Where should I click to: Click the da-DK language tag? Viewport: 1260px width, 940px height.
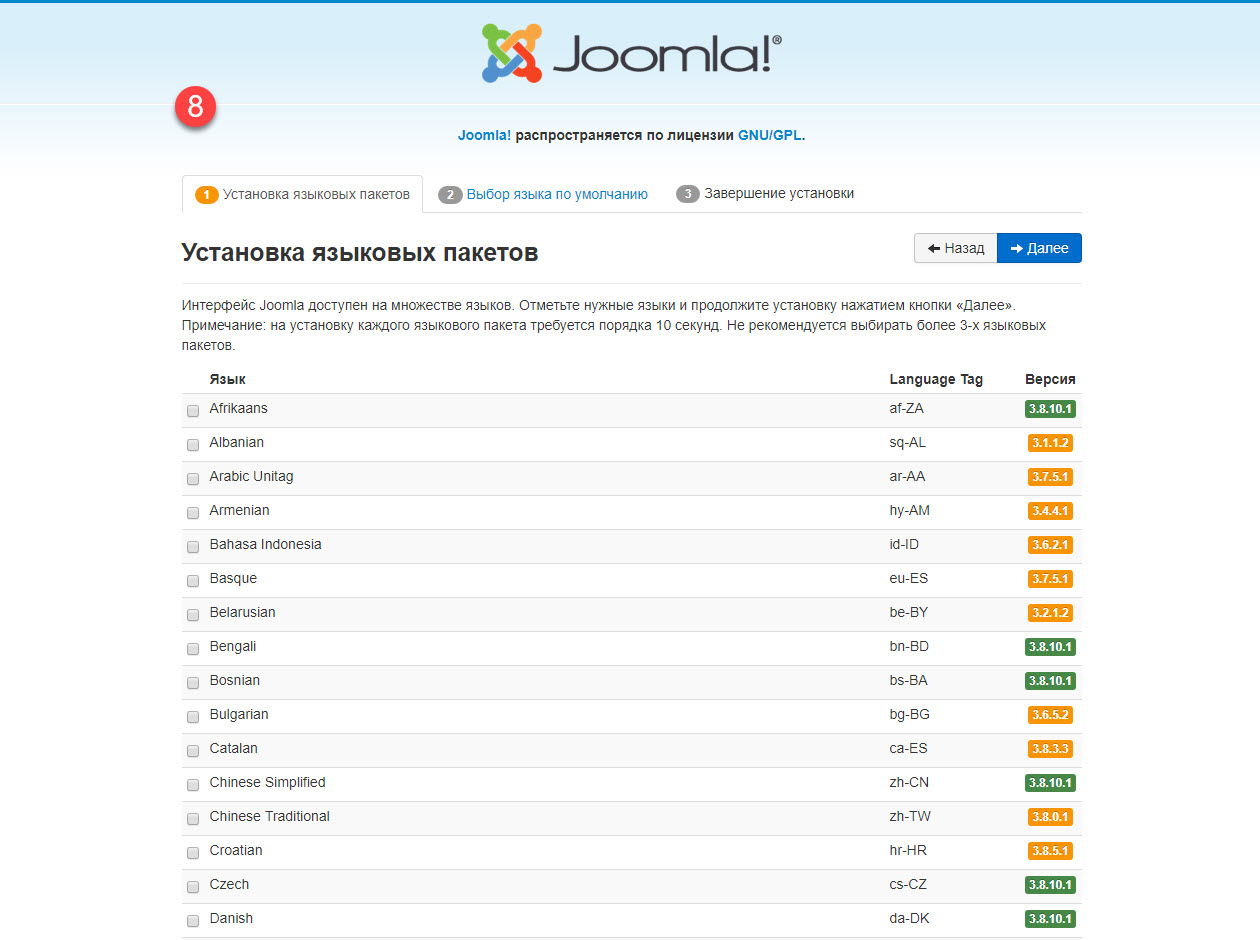pos(909,918)
